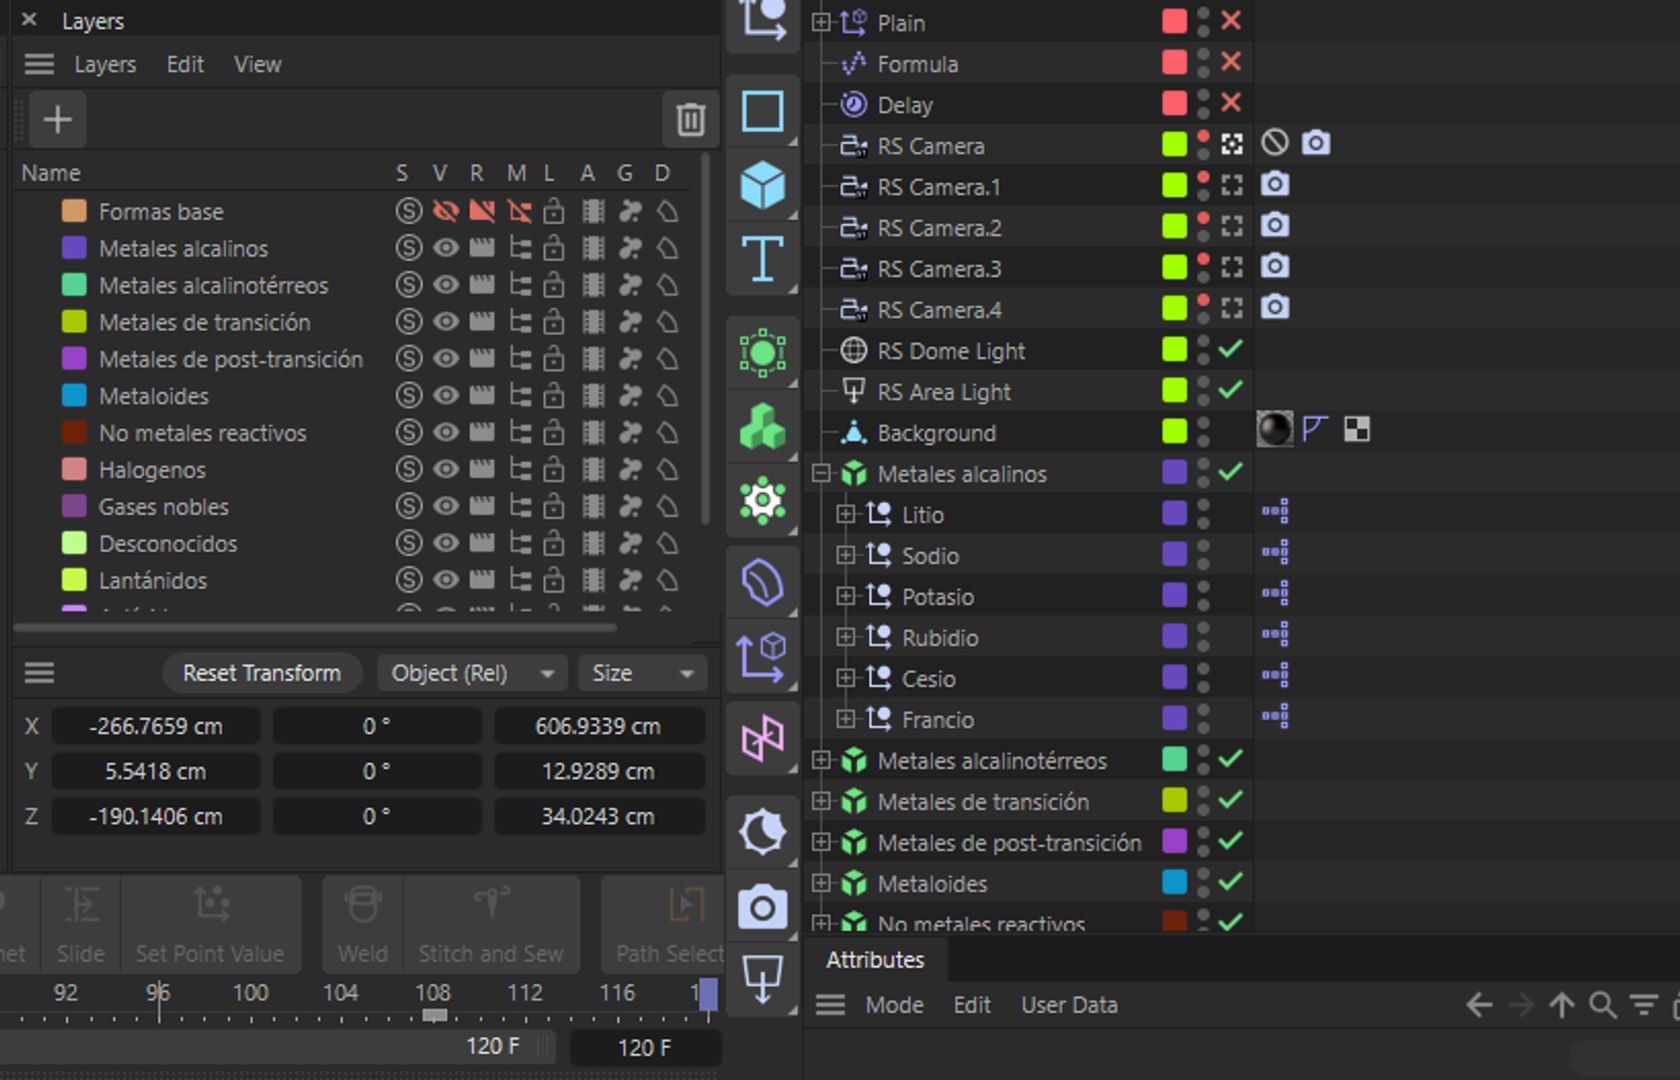
Task: Open the User Data menu
Action: pyautogui.click(x=1069, y=1005)
